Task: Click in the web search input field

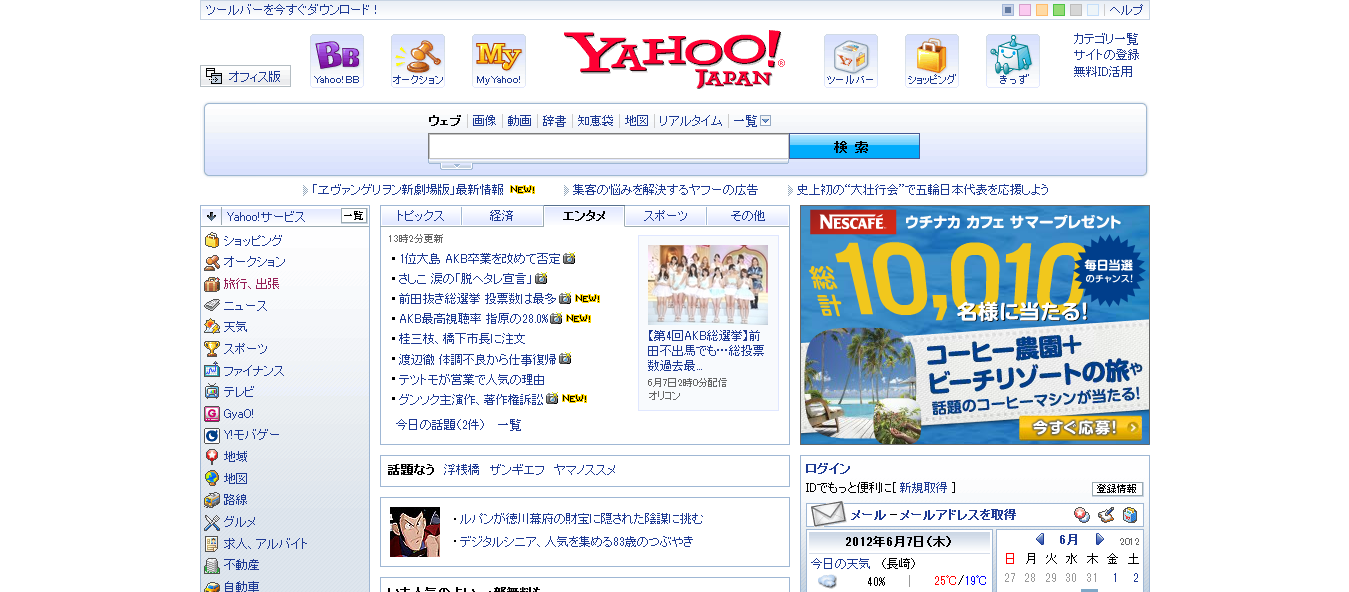Action: point(609,147)
